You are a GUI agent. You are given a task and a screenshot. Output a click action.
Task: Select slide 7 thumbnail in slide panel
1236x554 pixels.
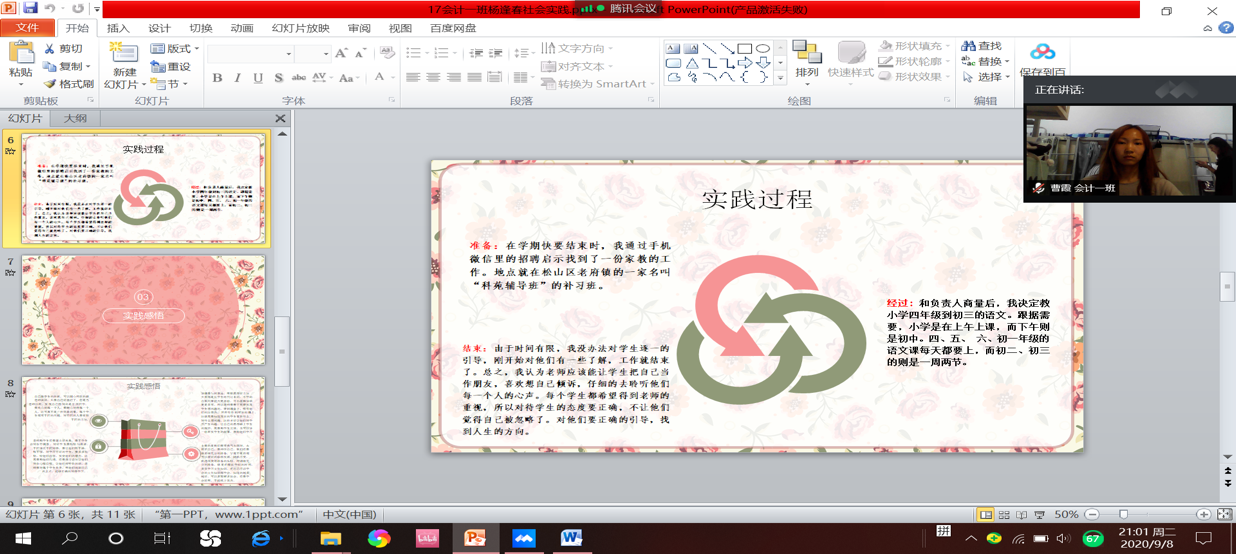pos(143,310)
